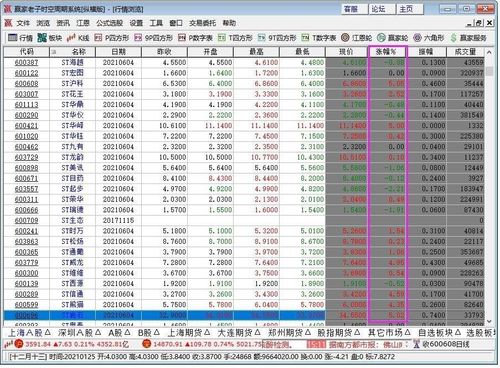The height and width of the screenshot is (368, 500).
Task: Expand the 其它市场 tab triangle
Action: pos(408,332)
